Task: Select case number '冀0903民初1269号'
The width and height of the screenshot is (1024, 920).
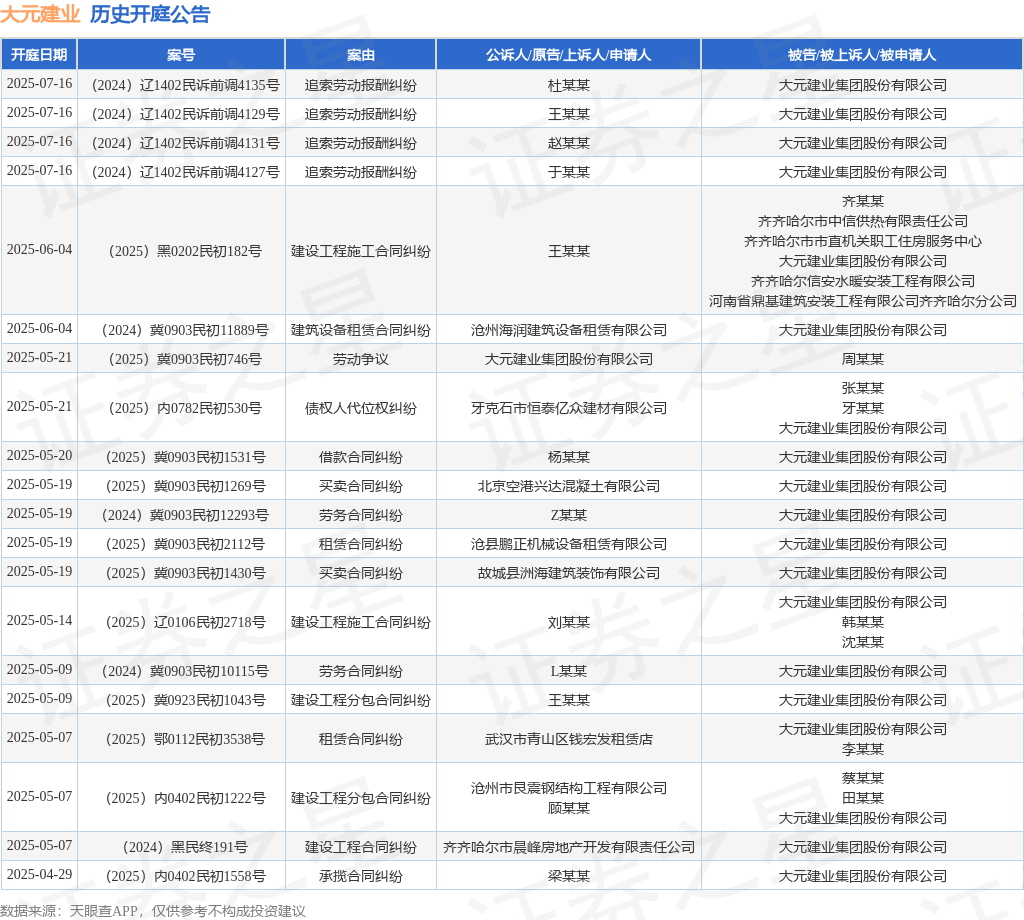Action: click(209, 486)
